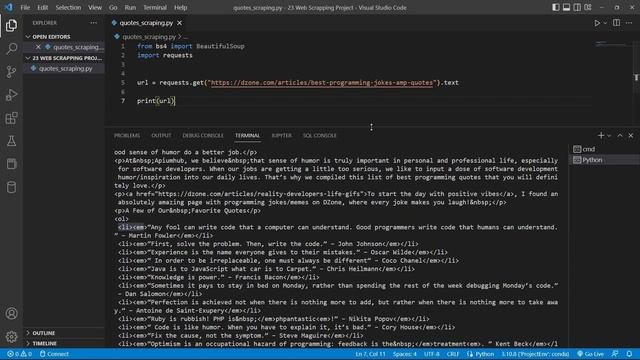Image resolution: width=640 pixels, height=360 pixels.
Task: Open the database icon in activity bar
Action: click(11, 187)
